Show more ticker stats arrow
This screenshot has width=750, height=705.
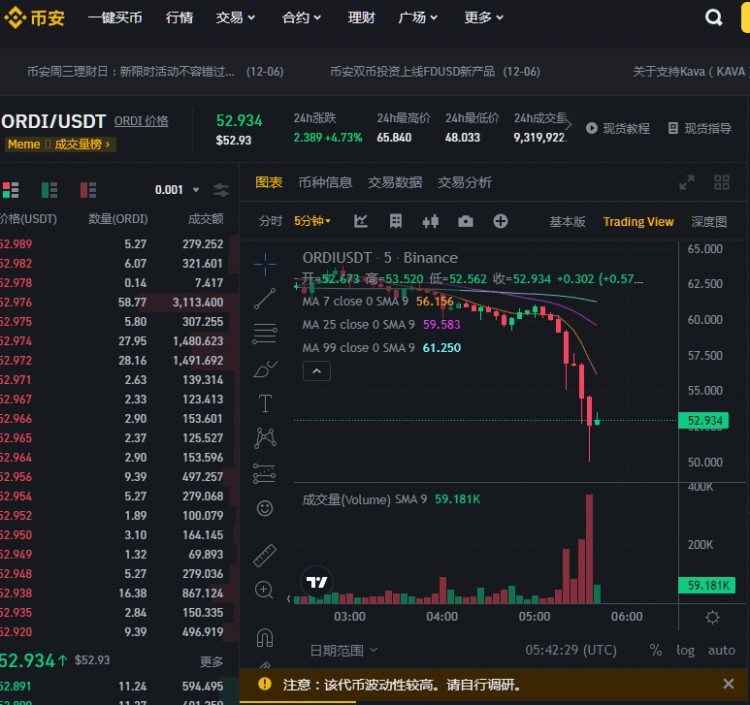pos(569,125)
